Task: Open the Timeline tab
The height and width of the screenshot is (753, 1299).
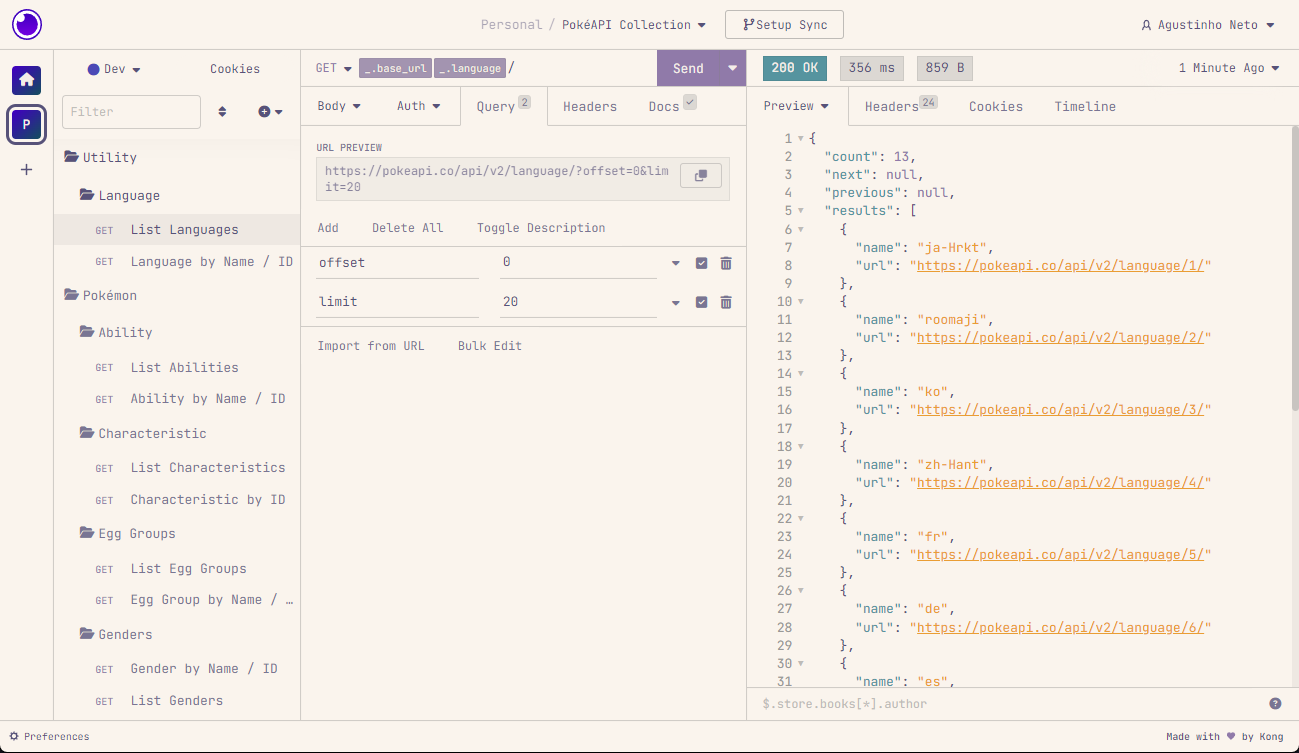Action: point(1085,106)
